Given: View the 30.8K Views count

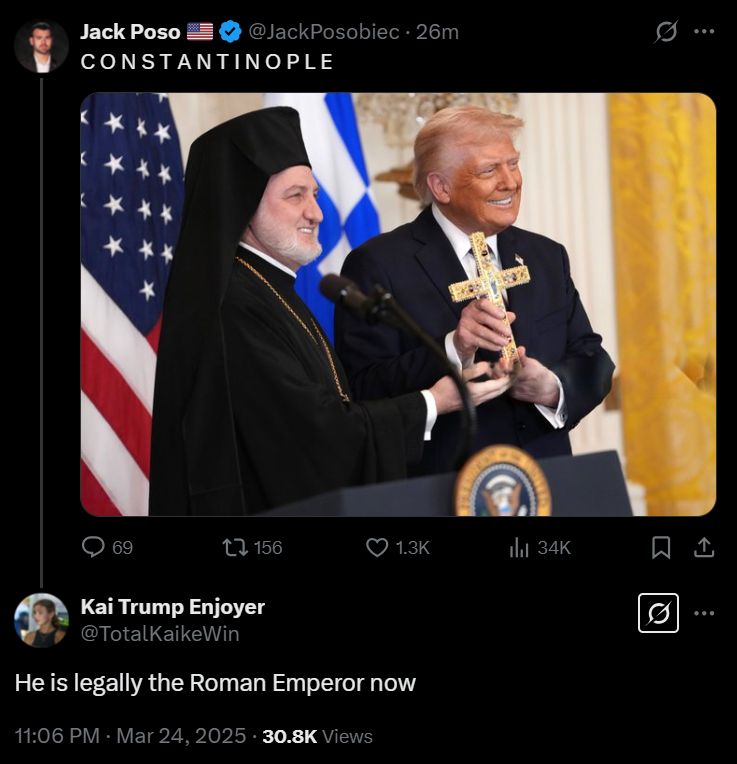Looking at the screenshot, I should click(318, 736).
